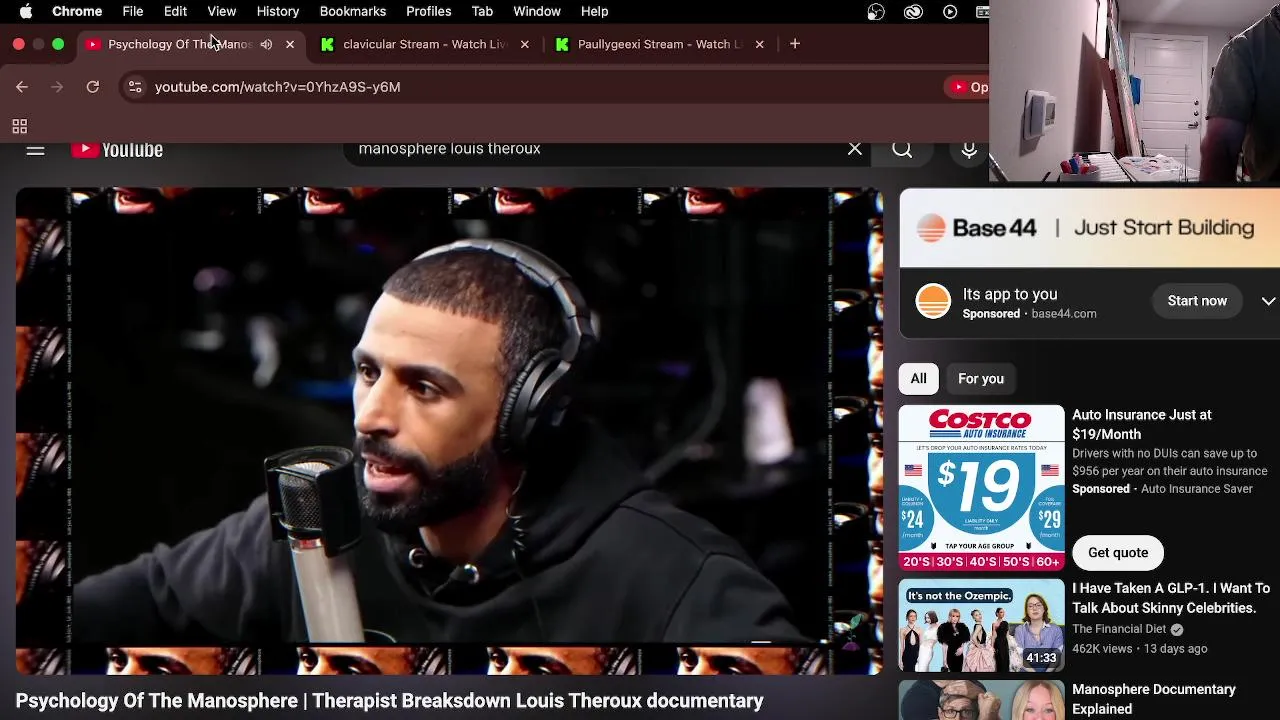1280x720 pixels.
Task: Mute the audio icon on YouTube tab
Action: click(x=266, y=44)
